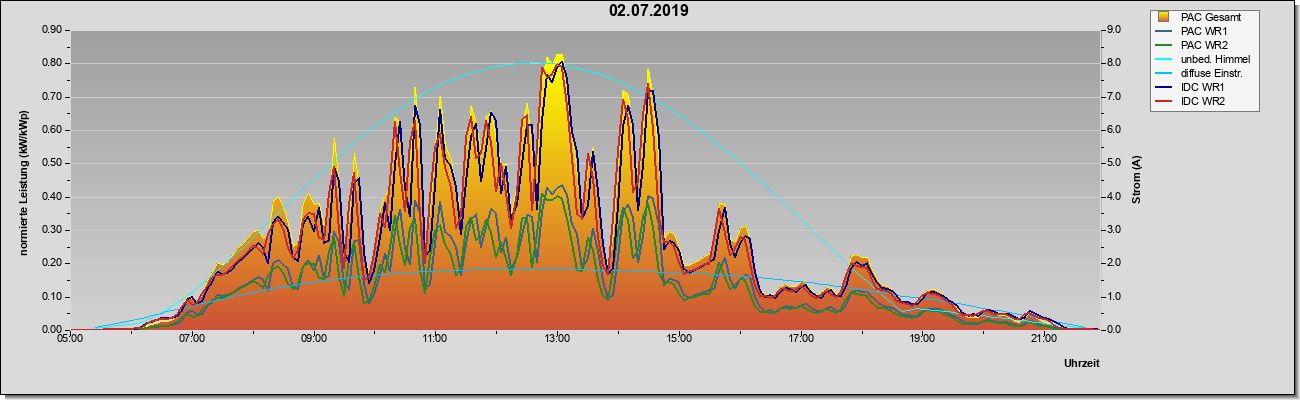Screen dimensions: 1300x400
Task: Click the 9.0 right axis value
Action: [x=1114, y=30]
